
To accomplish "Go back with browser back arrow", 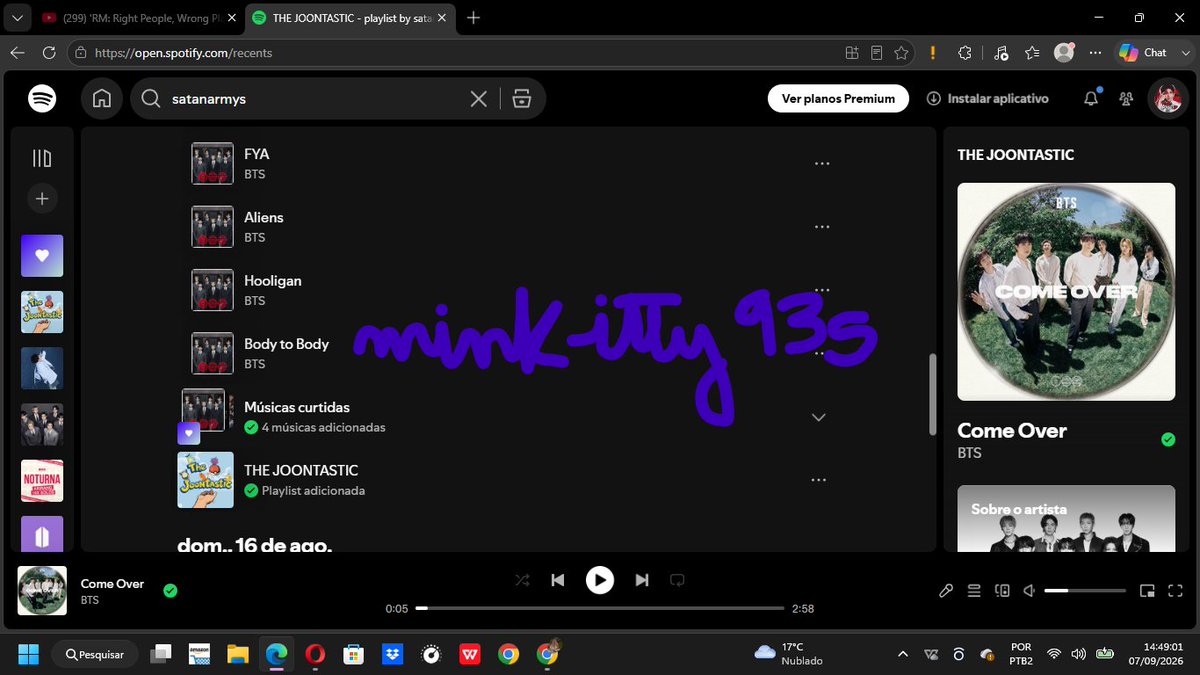I will [17, 53].
